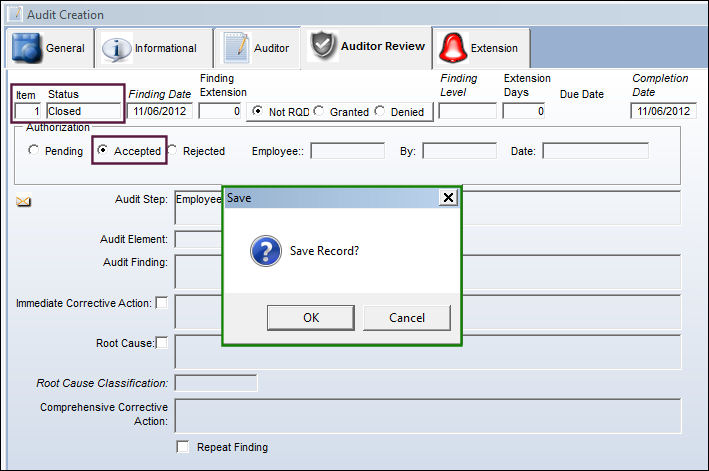Click the Extension Days field
This screenshot has width=709, height=471.
tap(524, 111)
